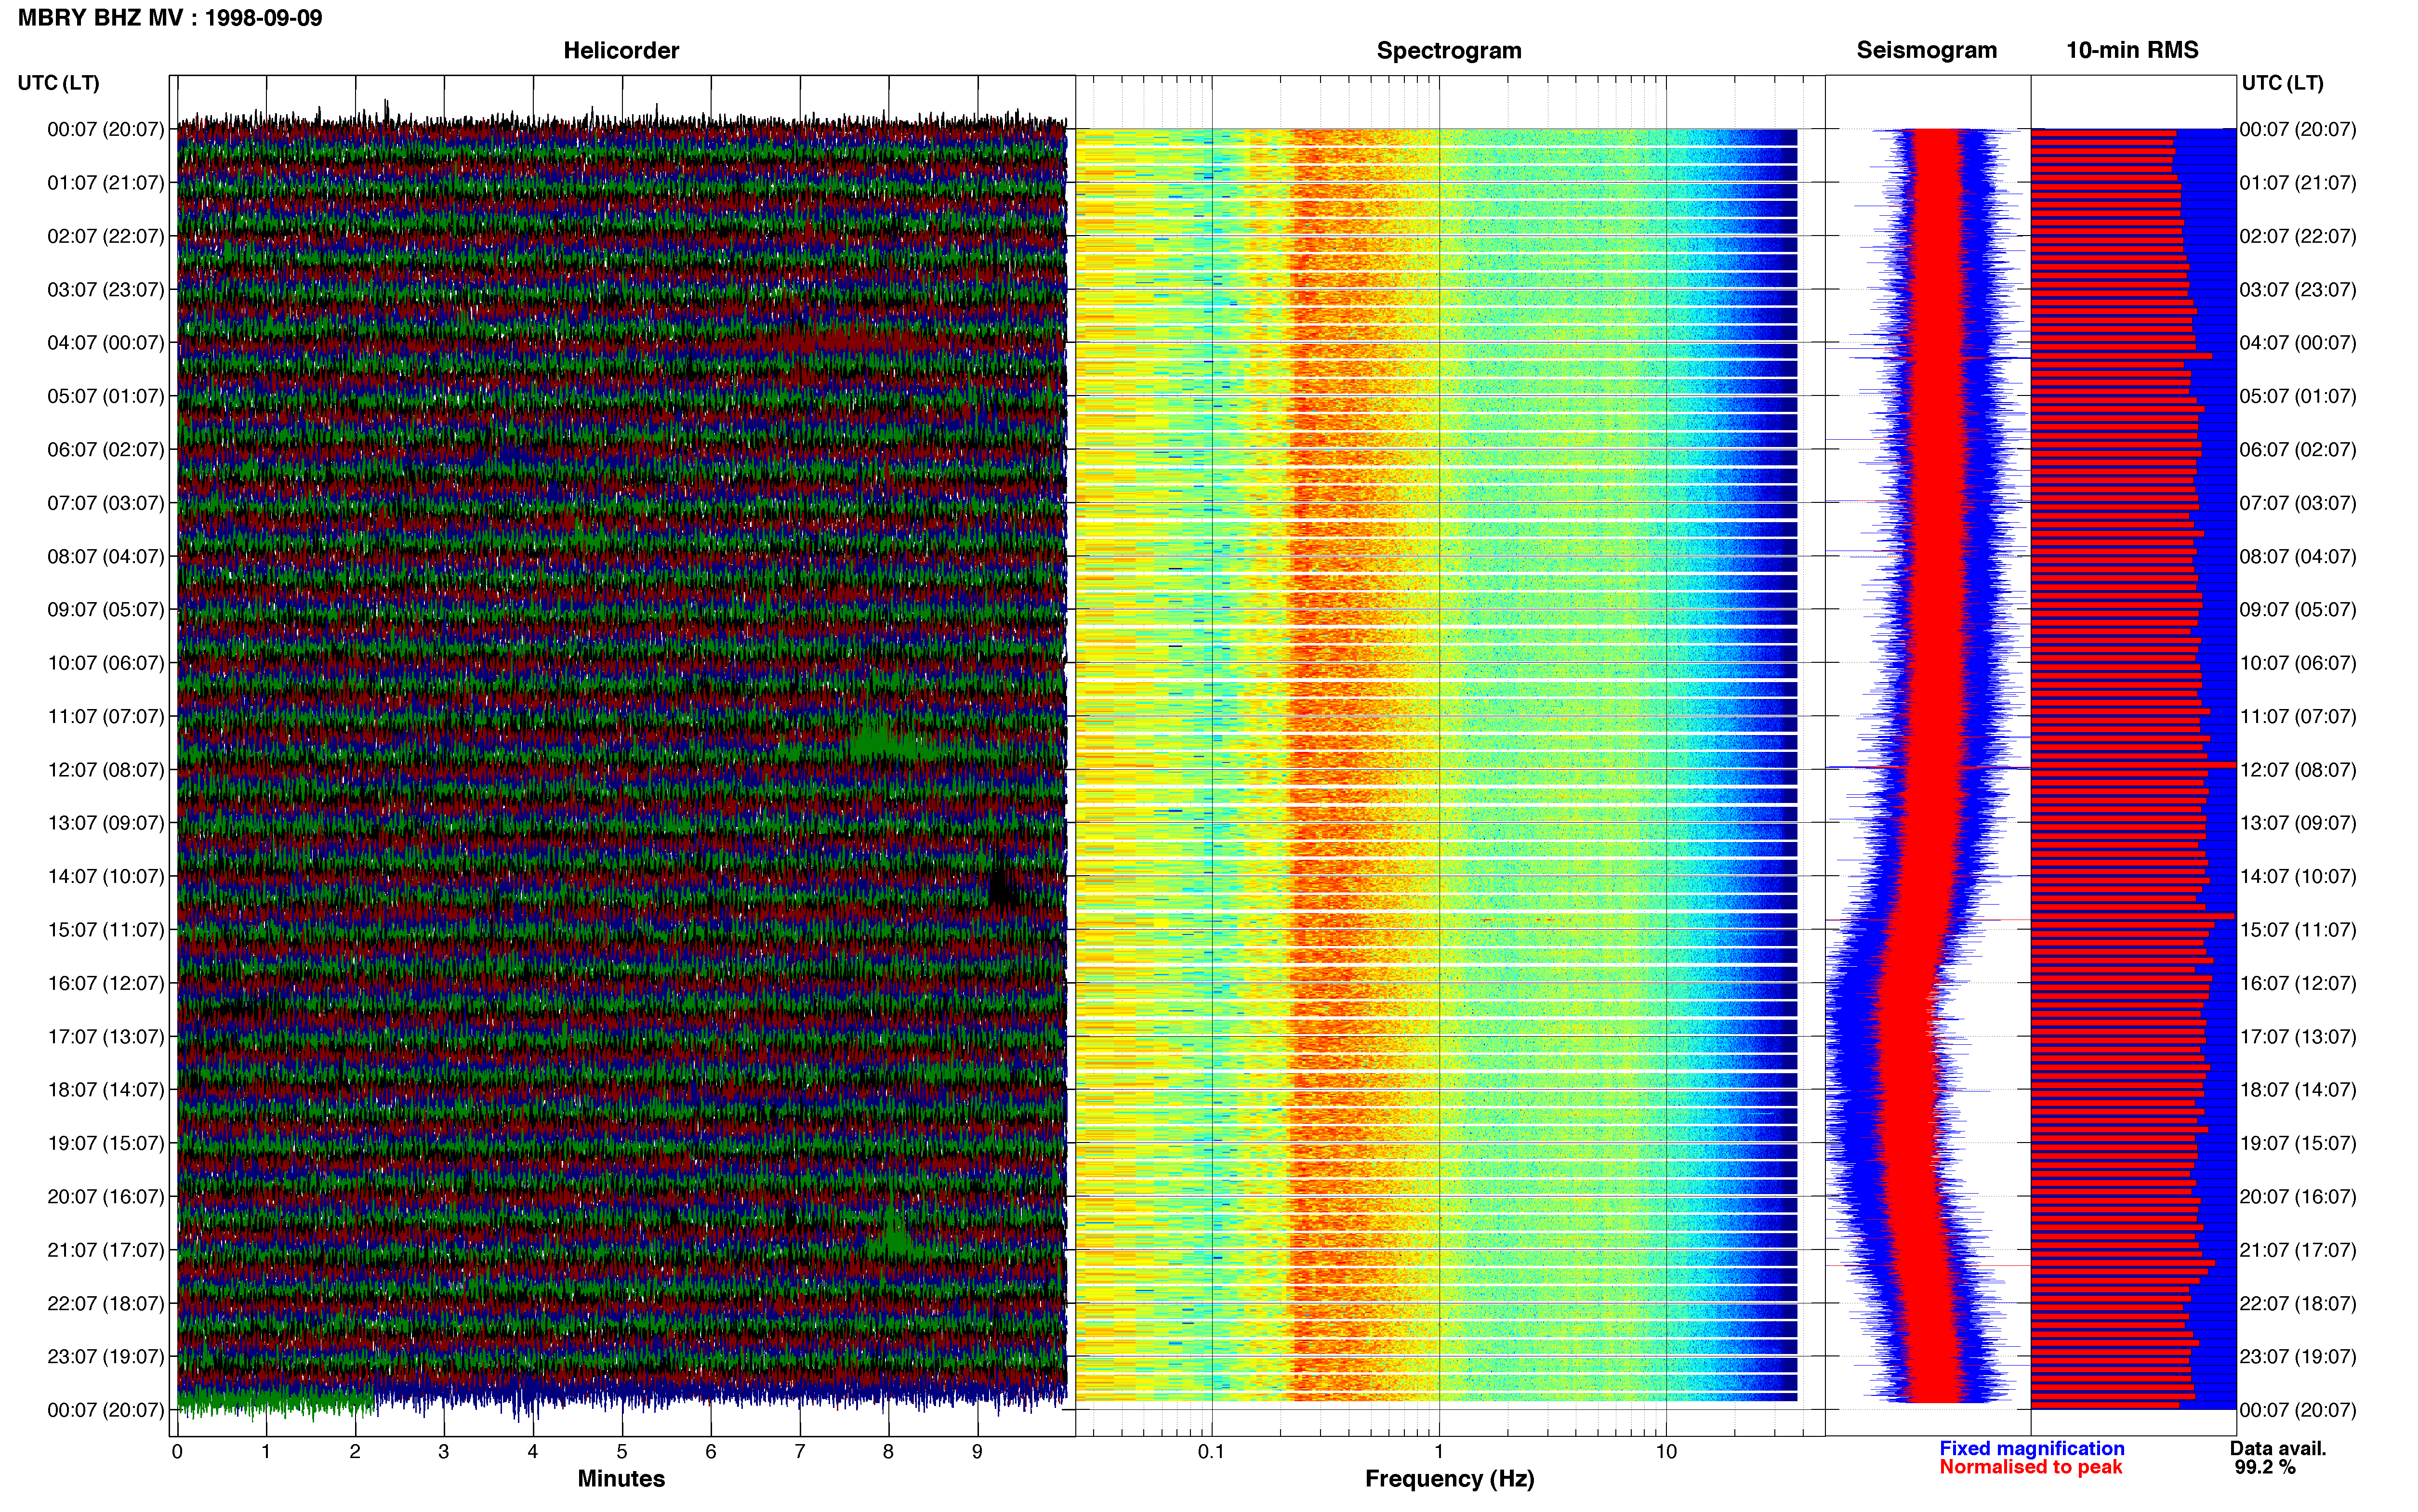Viewport: 2418px width, 1512px height.
Task: Click left time label 23:07 (19:07)
Action: 106,1356
